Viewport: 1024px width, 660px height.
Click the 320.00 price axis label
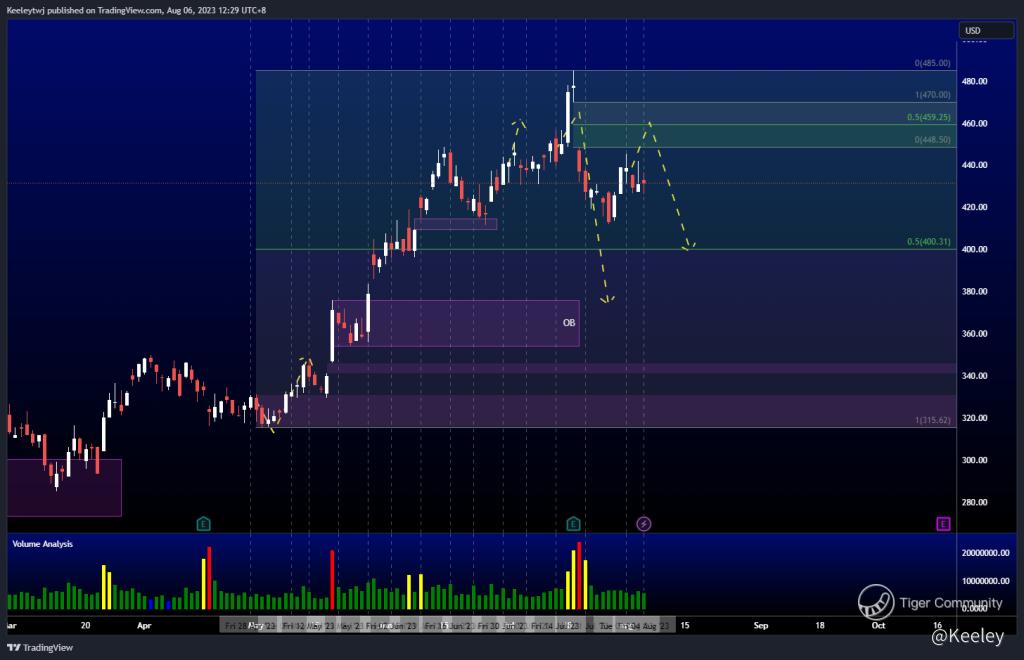974,418
